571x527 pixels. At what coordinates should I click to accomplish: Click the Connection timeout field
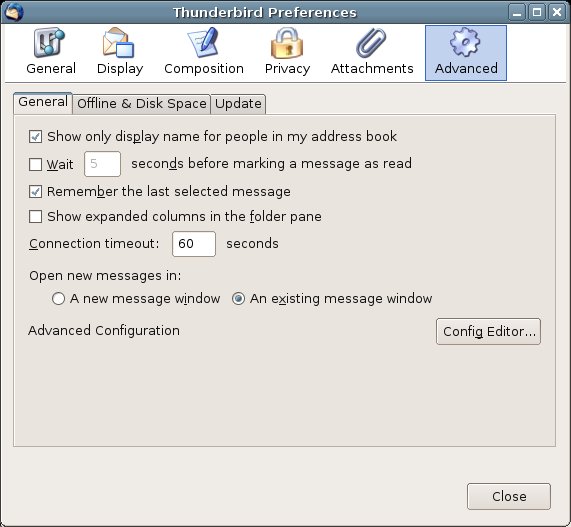click(194, 244)
